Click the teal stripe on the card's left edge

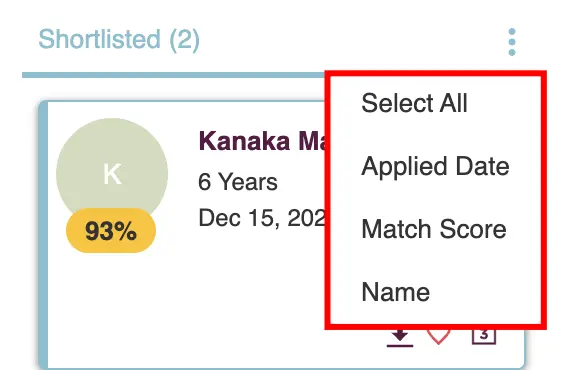pyautogui.click(x=43, y=236)
